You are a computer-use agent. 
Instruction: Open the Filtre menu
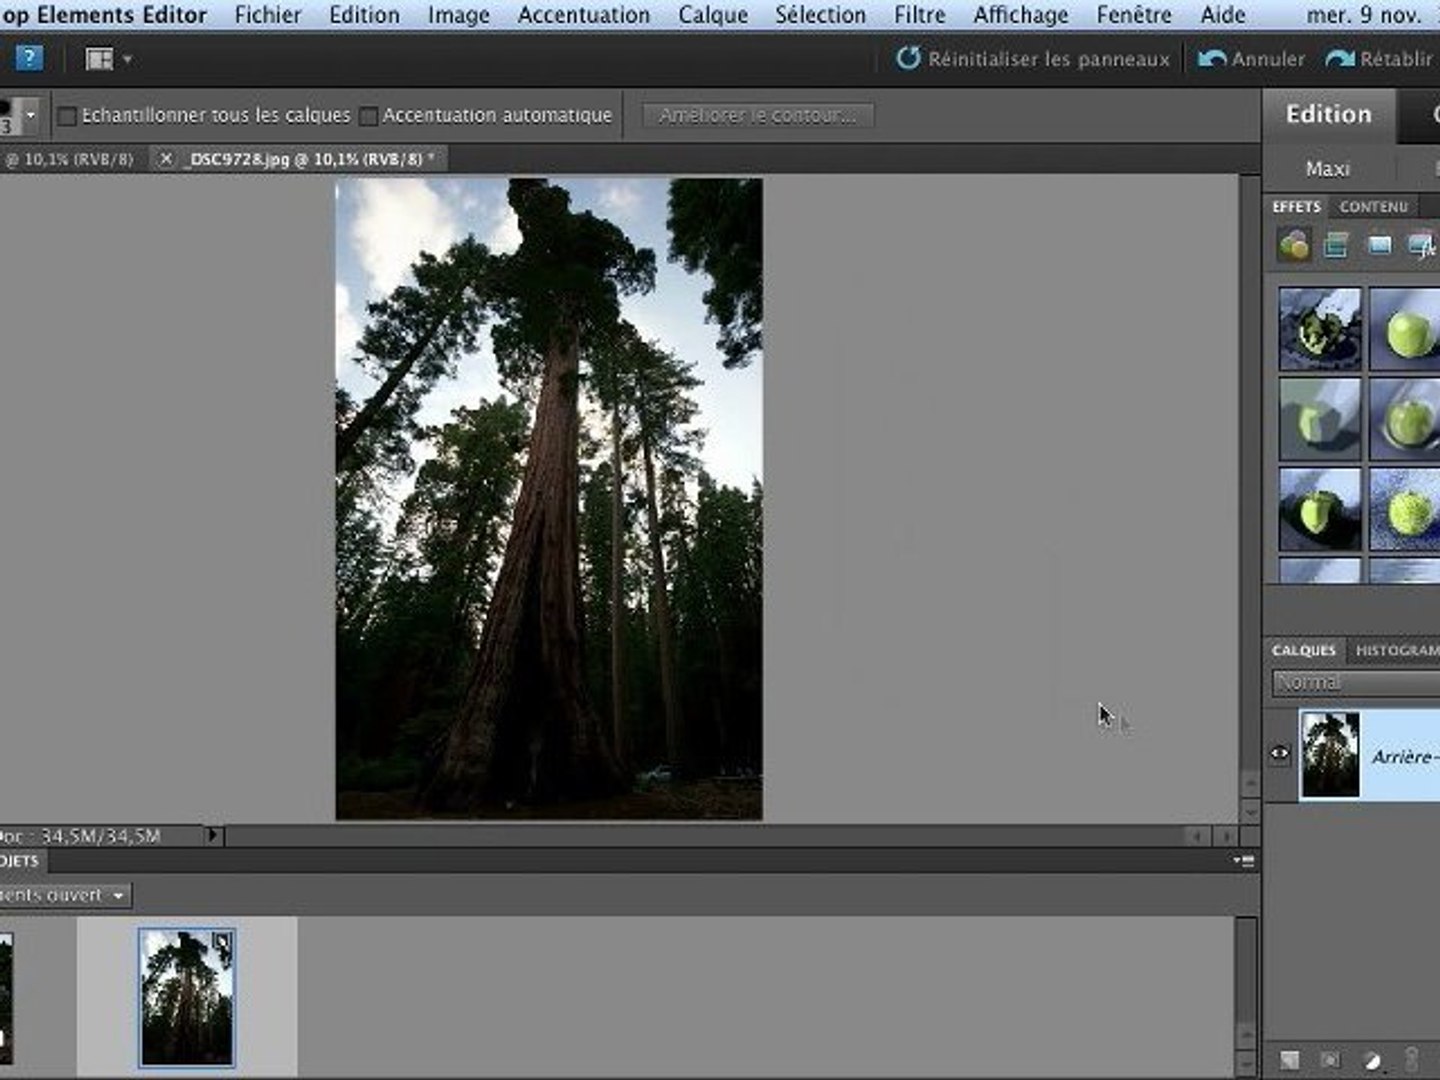coord(920,15)
